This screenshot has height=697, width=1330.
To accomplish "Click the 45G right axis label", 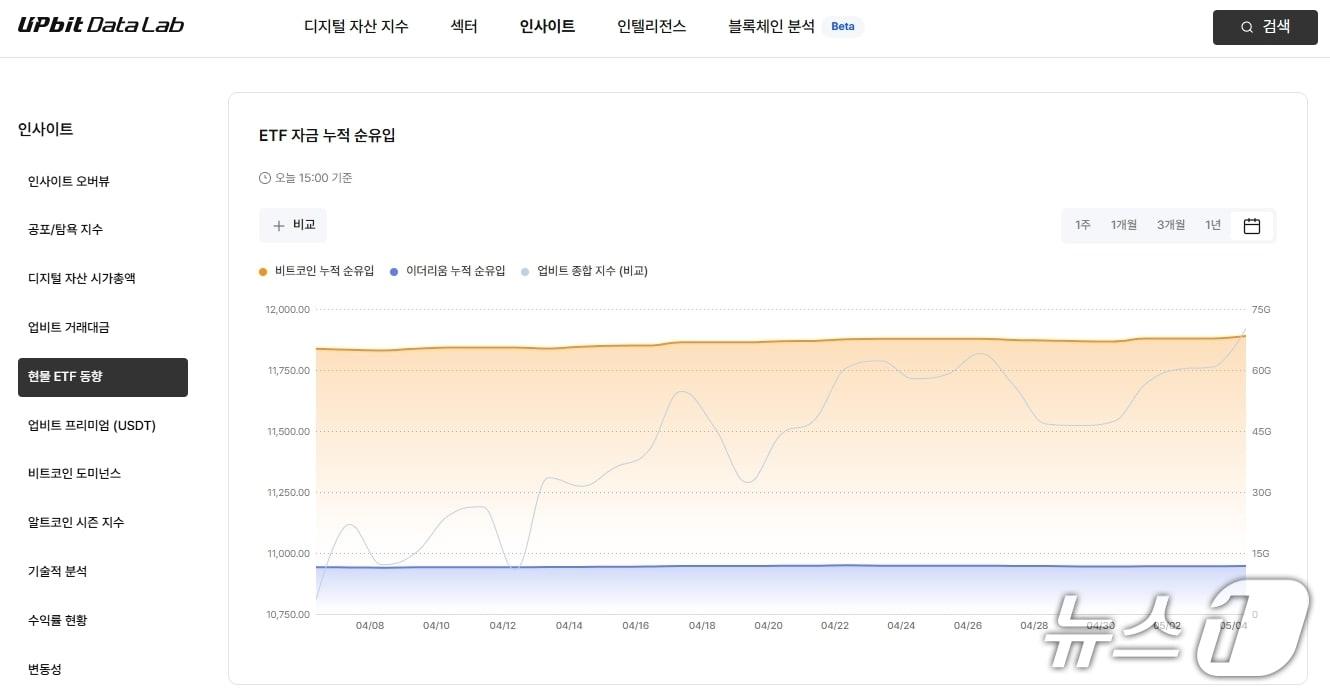I will pyautogui.click(x=1261, y=432).
